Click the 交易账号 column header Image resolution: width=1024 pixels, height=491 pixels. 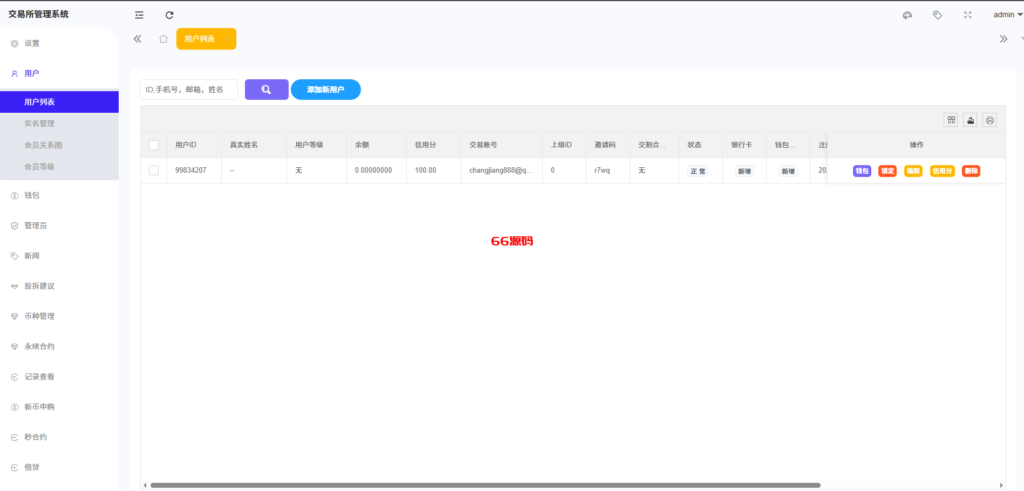(x=502, y=145)
